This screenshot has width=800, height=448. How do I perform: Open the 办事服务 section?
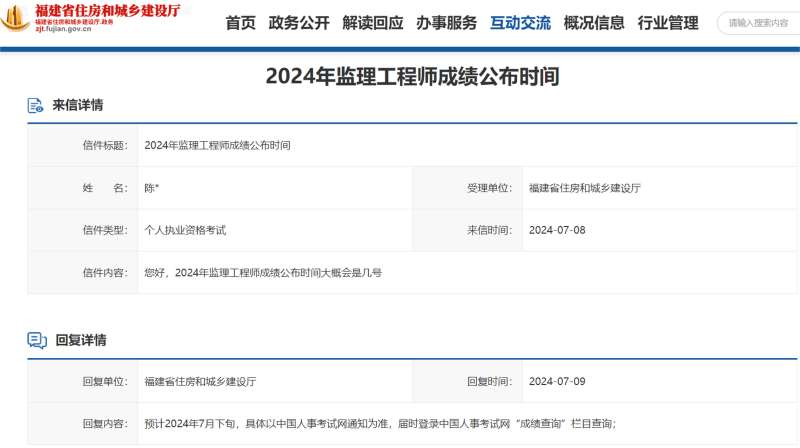click(x=446, y=23)
